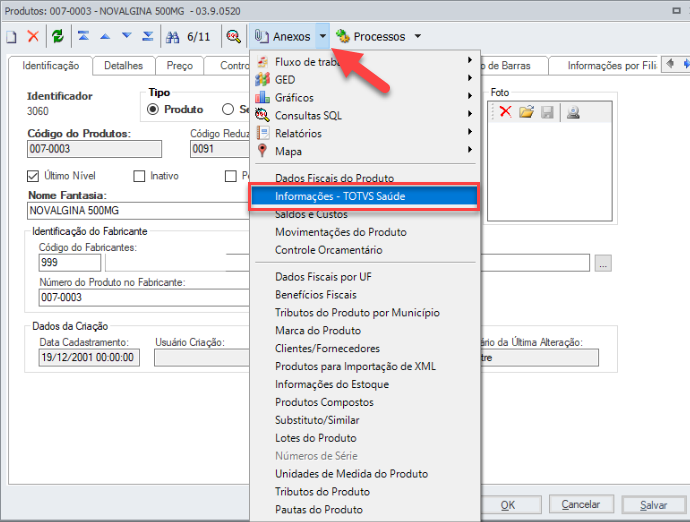Click the Código do Produtos field
The image size is (690, 522).
point(94,149)
